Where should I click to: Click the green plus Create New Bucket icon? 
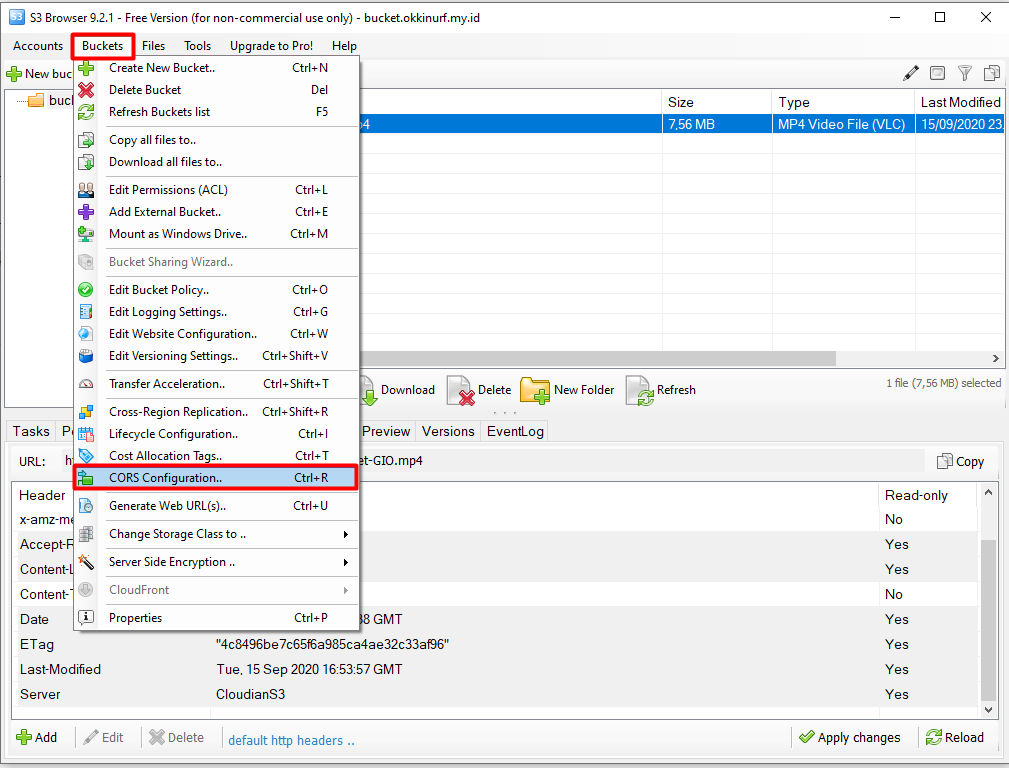point(86,68)
